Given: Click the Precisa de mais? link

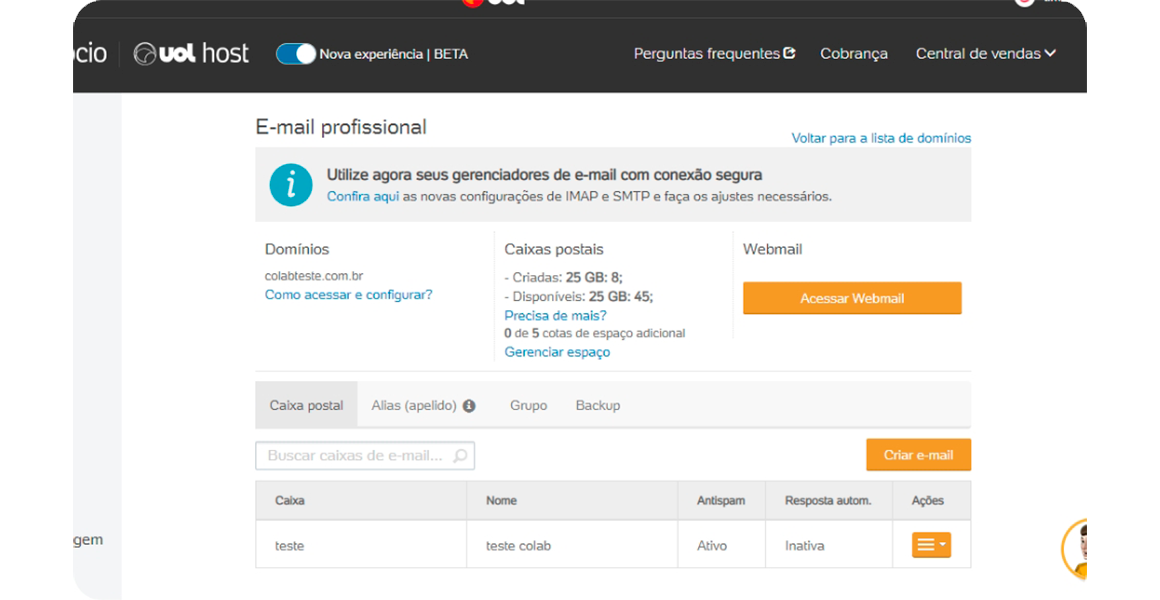Looking at the screenshot, I should click(x=556, y=315).
